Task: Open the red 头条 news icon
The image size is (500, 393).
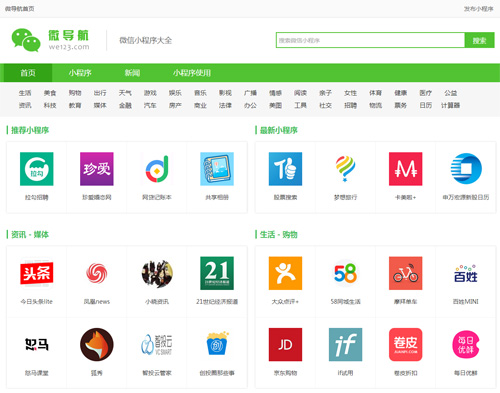Action: (37, 273)
